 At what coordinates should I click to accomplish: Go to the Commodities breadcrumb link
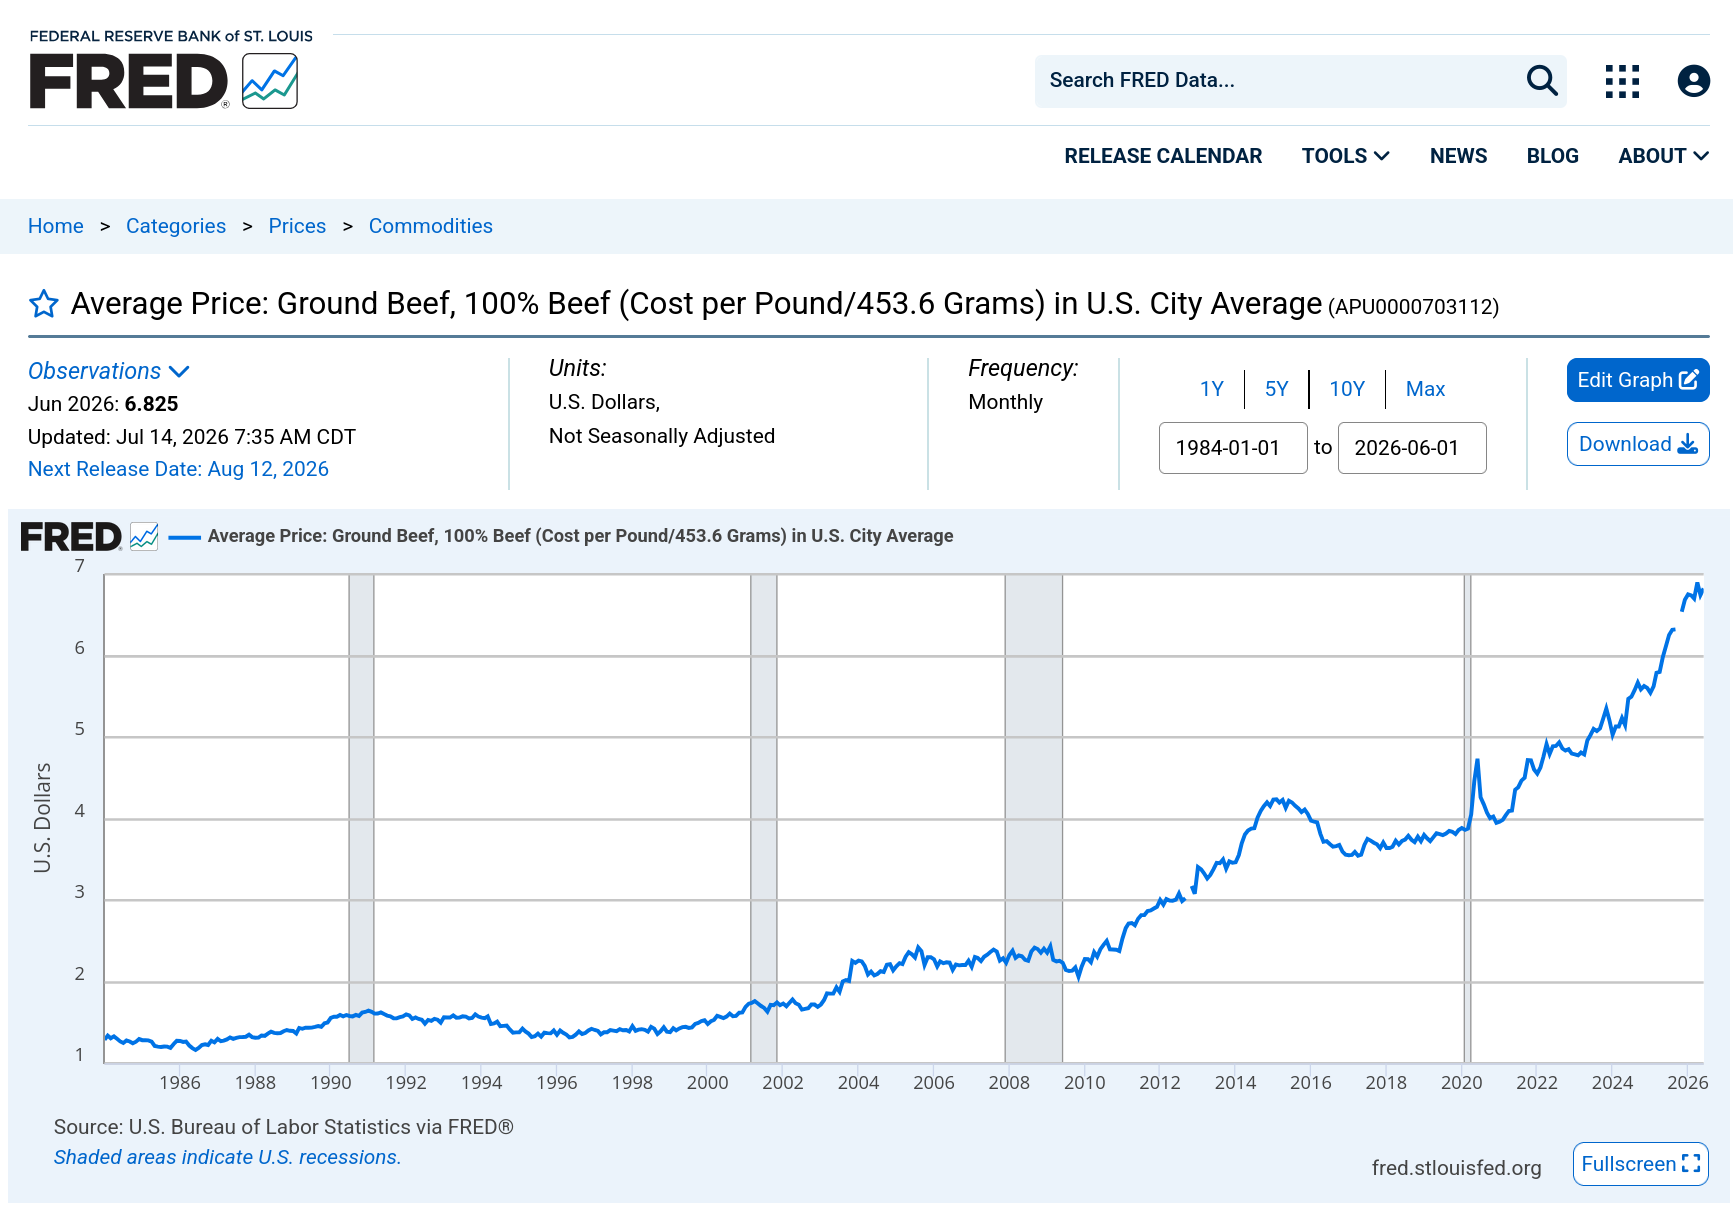(x=430, y=226)
